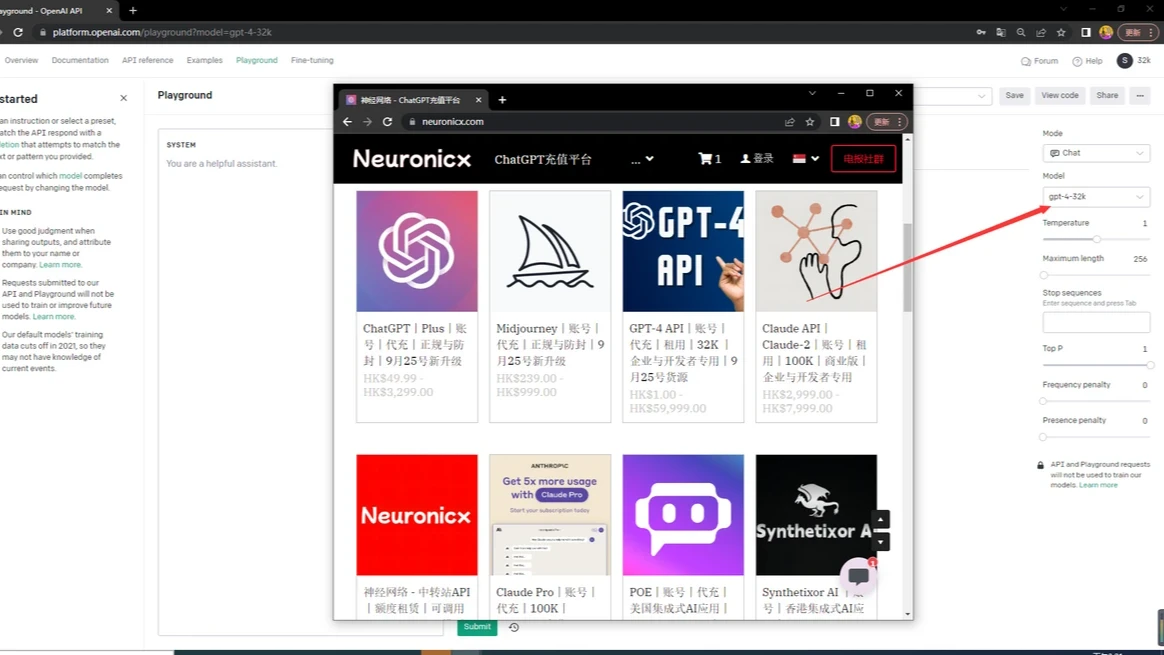Open the shopping cart with 1 item
The width and height of the screenshot is (1164, 655).
(x=710, y=158)
